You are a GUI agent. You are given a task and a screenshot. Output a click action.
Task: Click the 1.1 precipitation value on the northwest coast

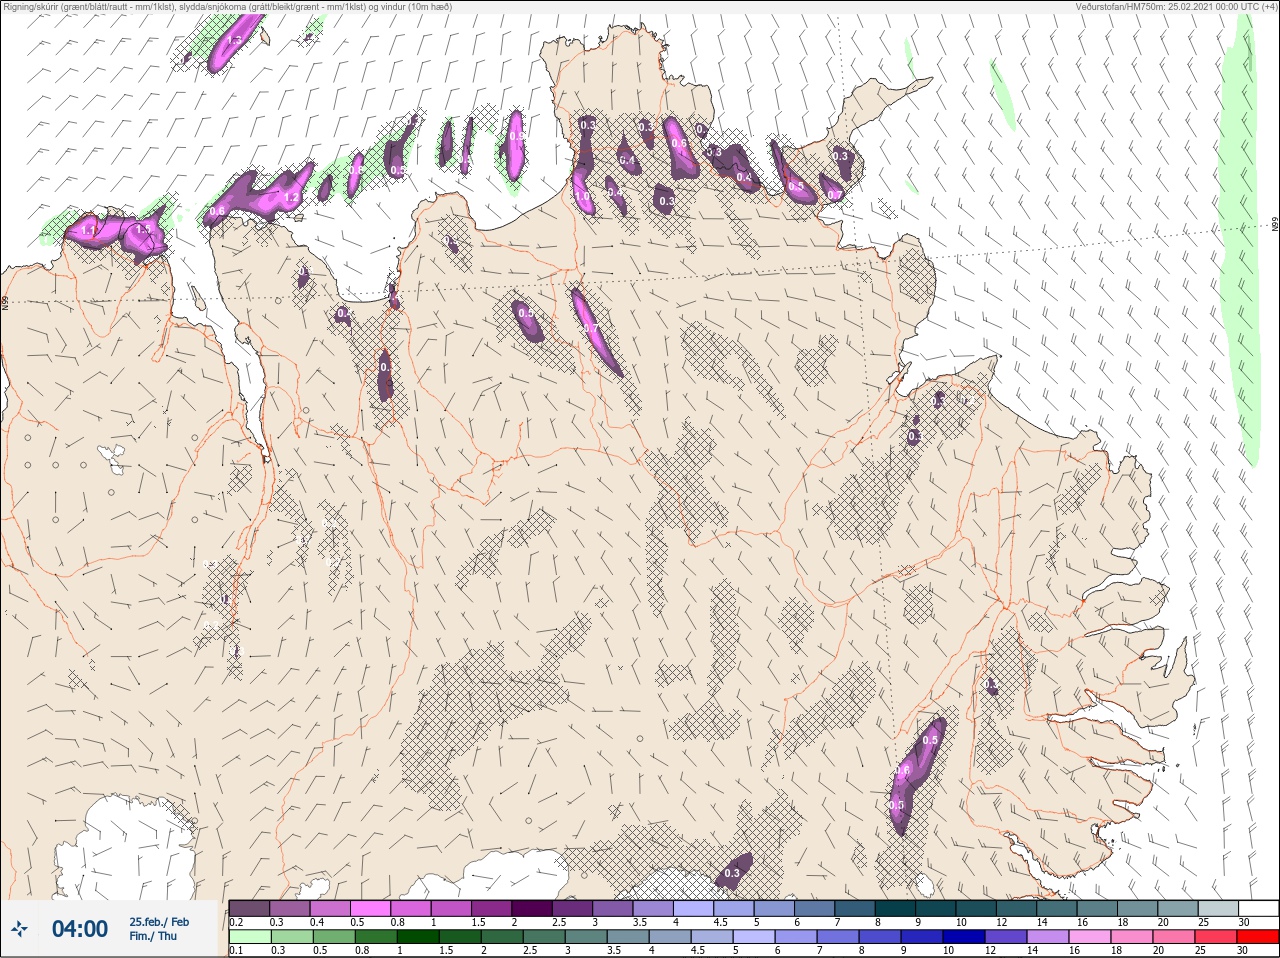point(89,231)
